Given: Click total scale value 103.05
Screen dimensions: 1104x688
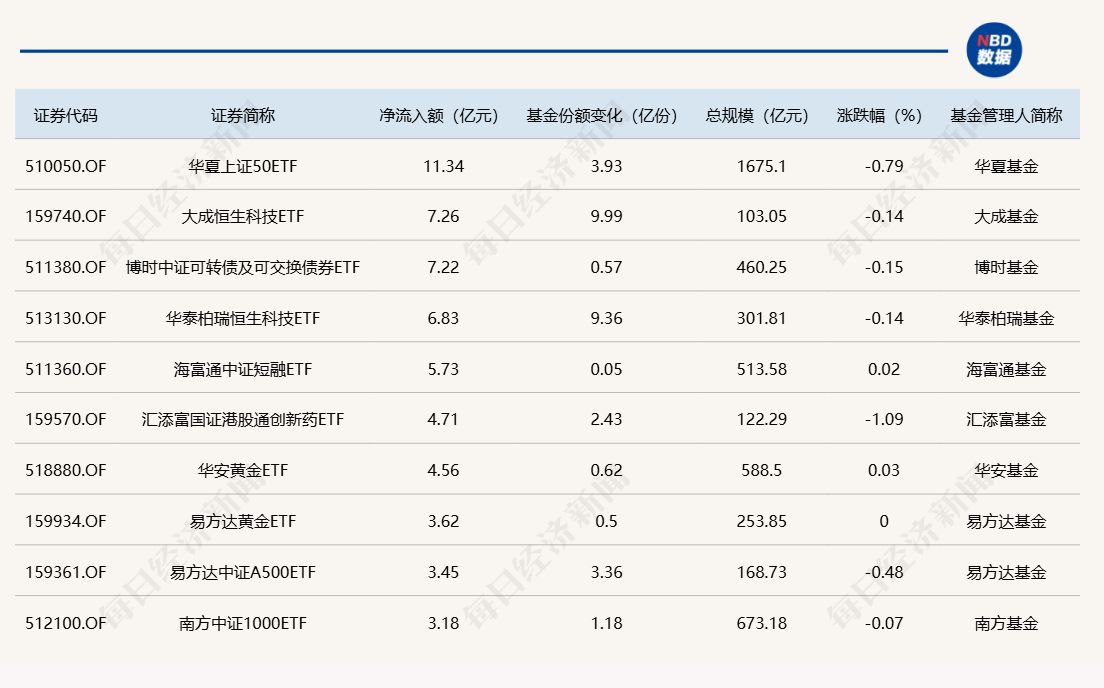Looking at the screenshot, I should [x=762, y=216].
